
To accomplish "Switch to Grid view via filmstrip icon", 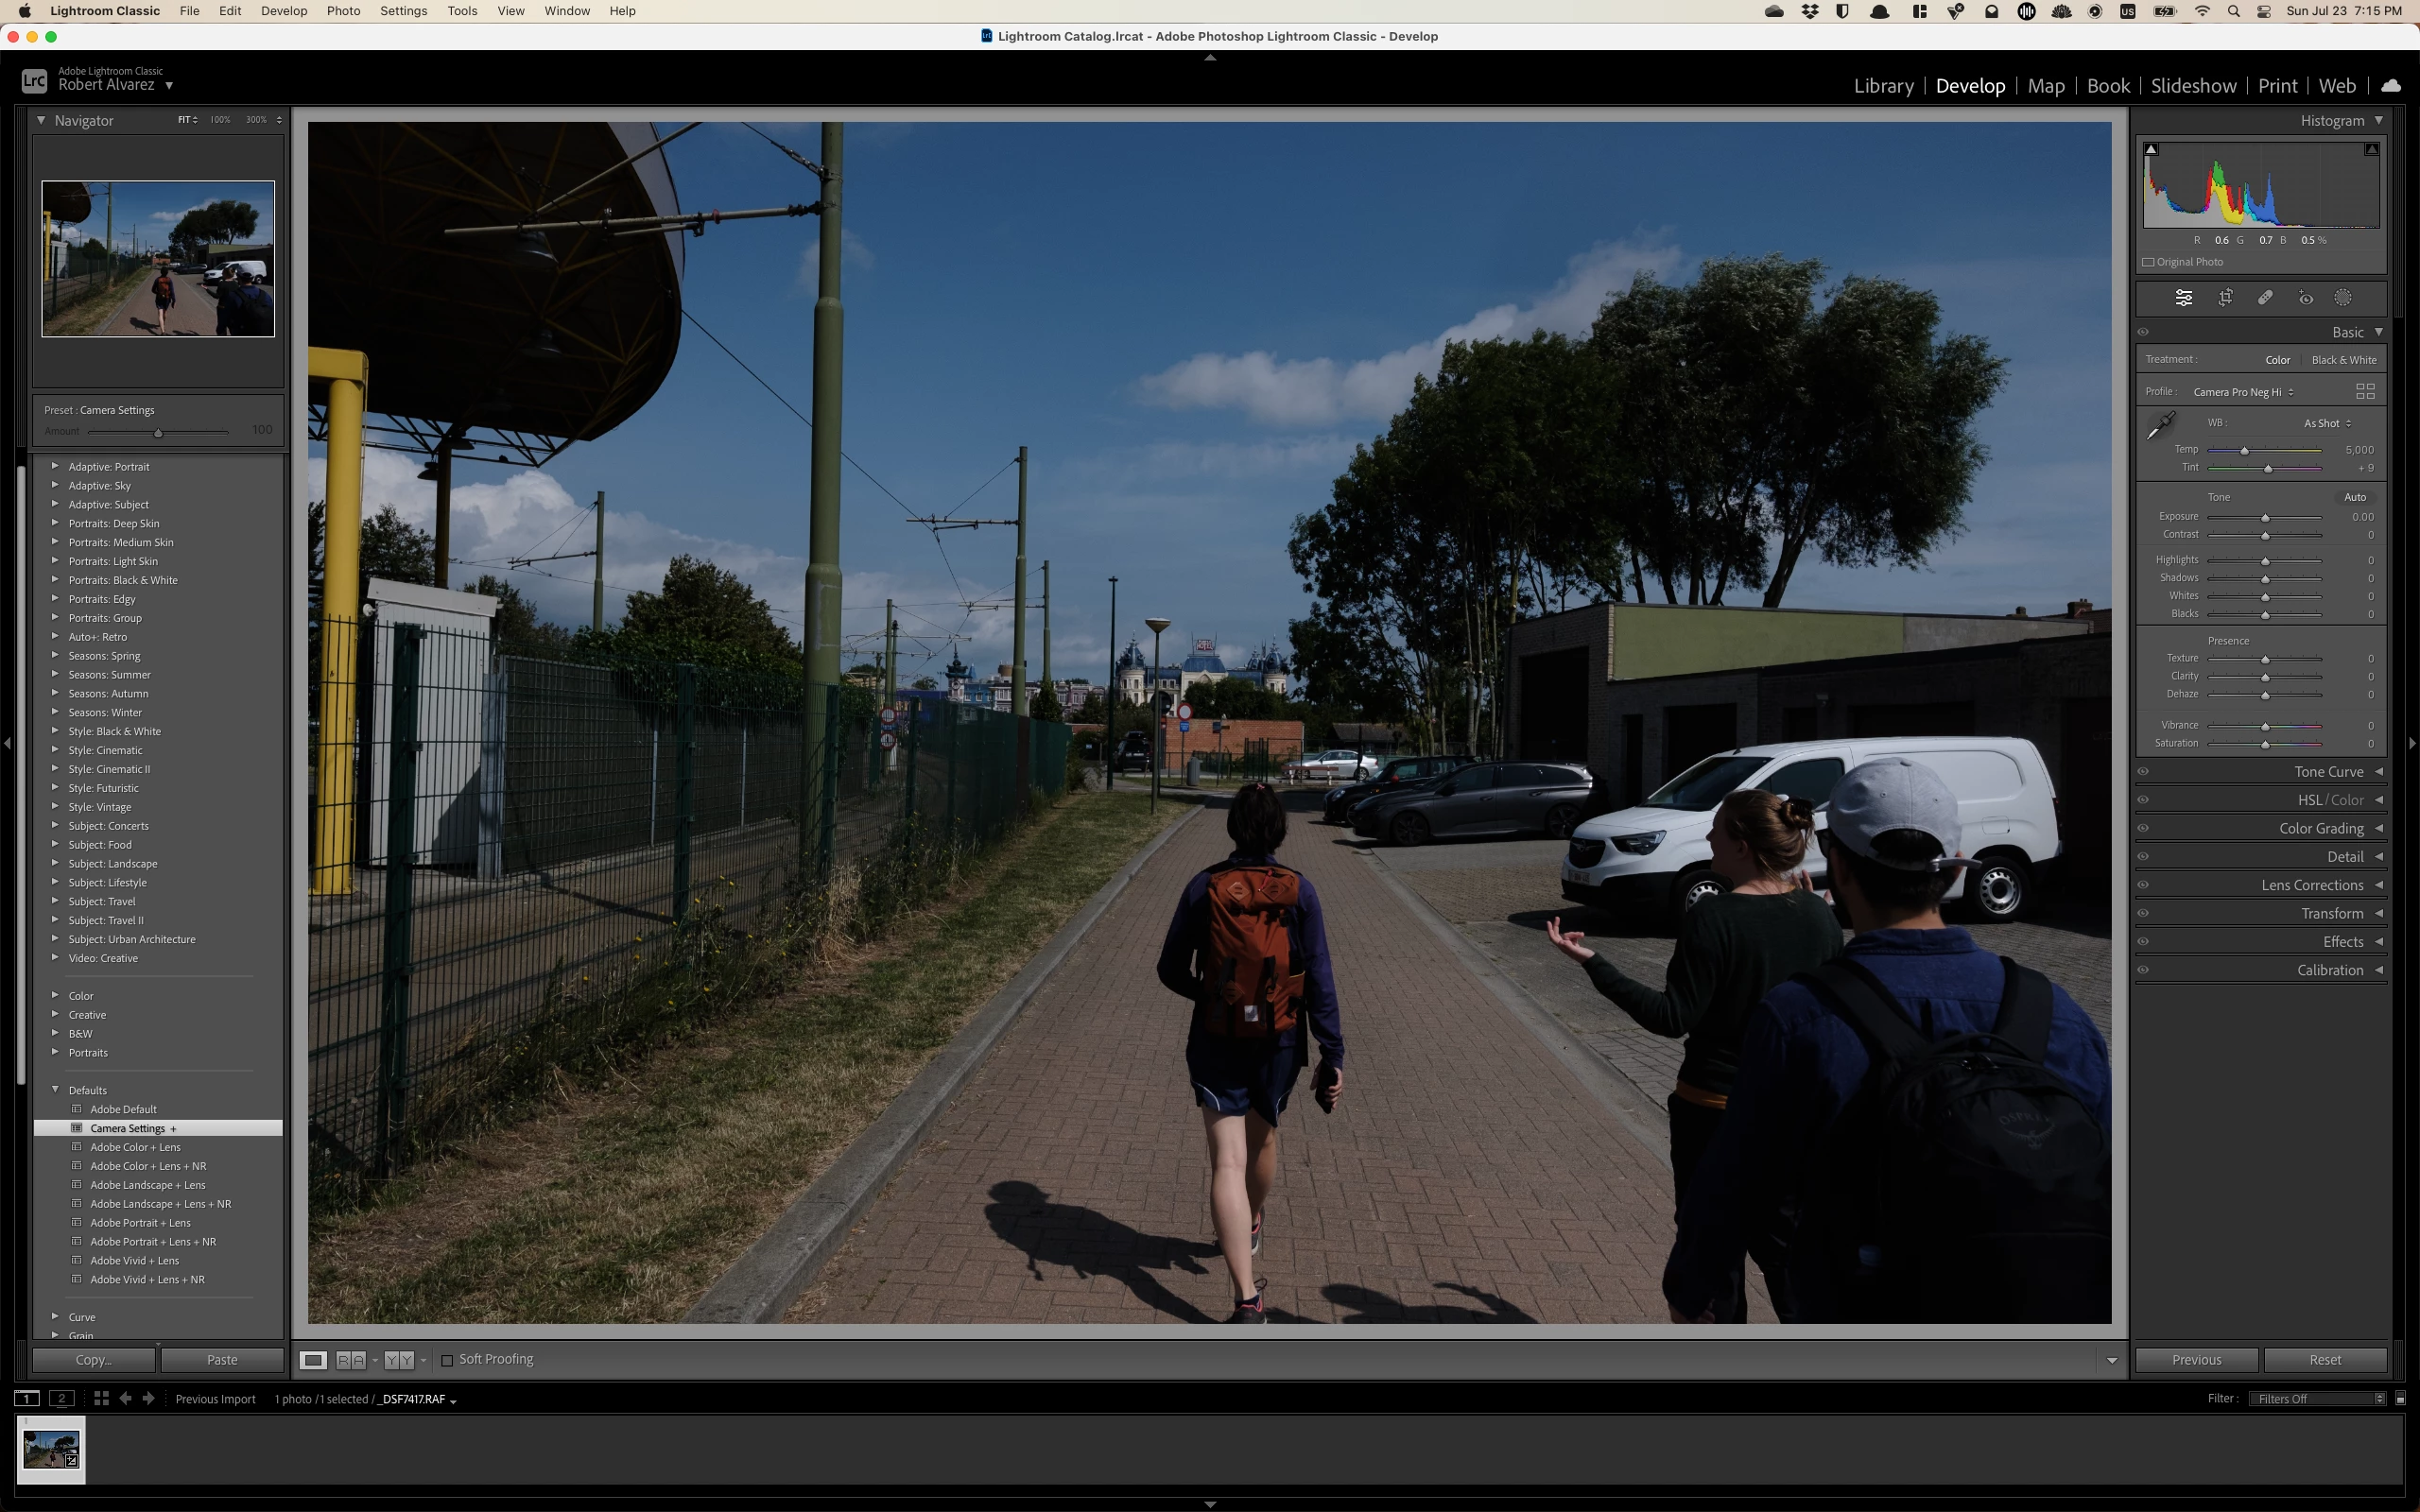I will [101, 1398].
